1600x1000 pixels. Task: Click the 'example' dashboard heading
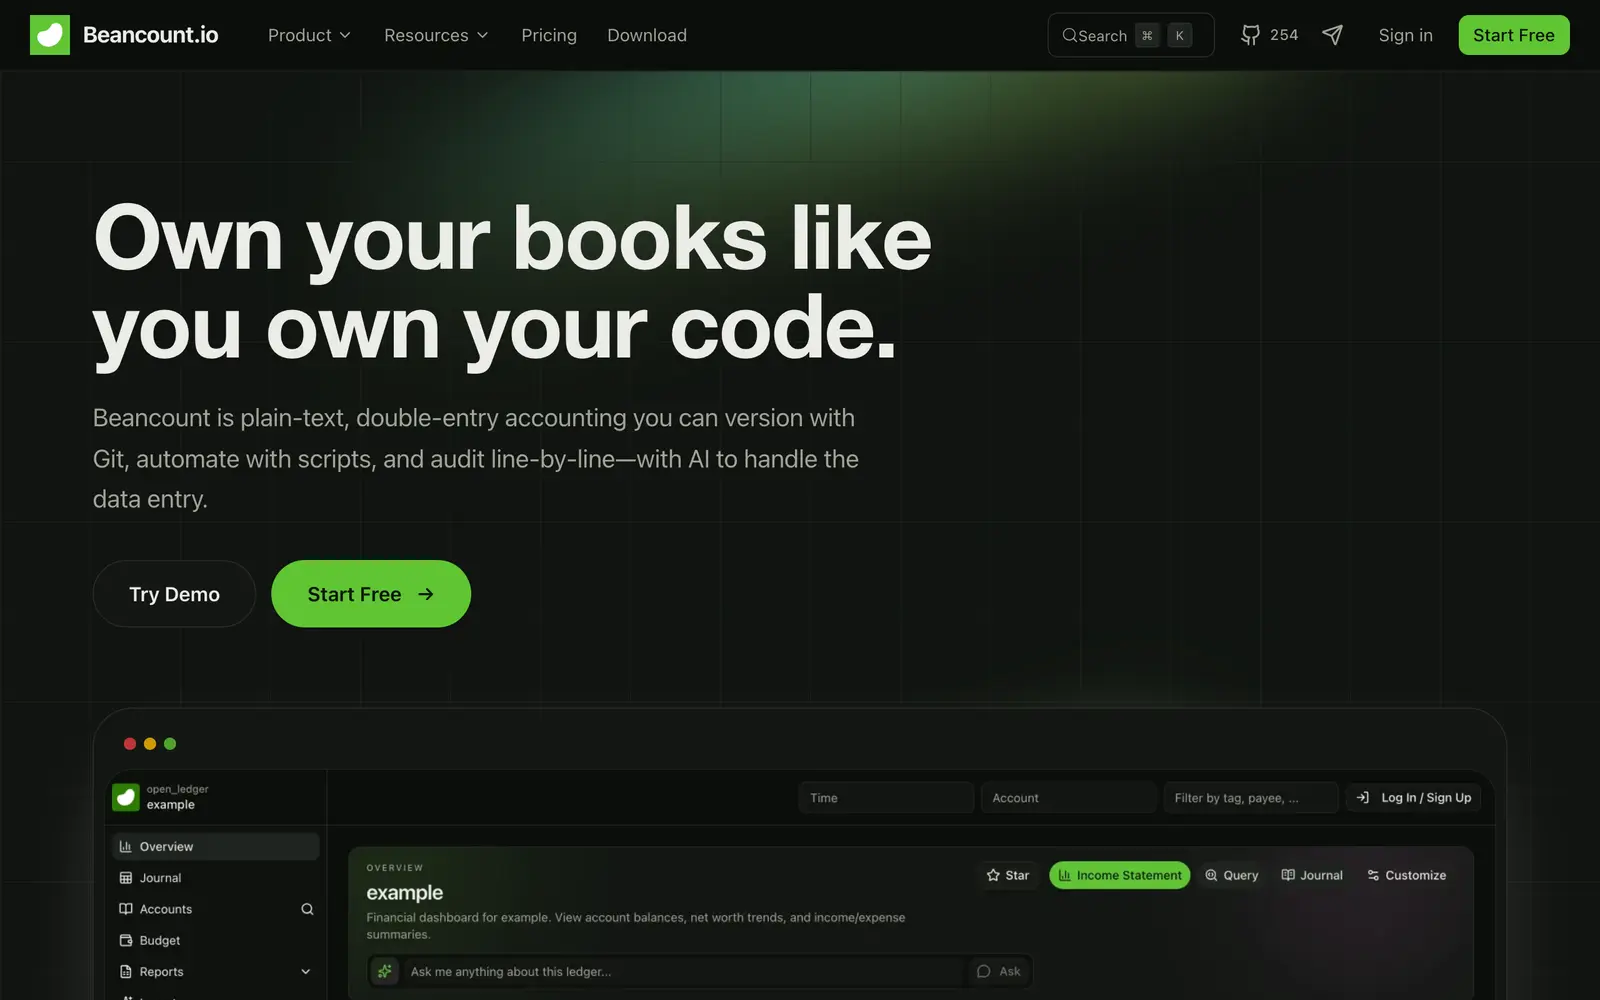(405, 892)
